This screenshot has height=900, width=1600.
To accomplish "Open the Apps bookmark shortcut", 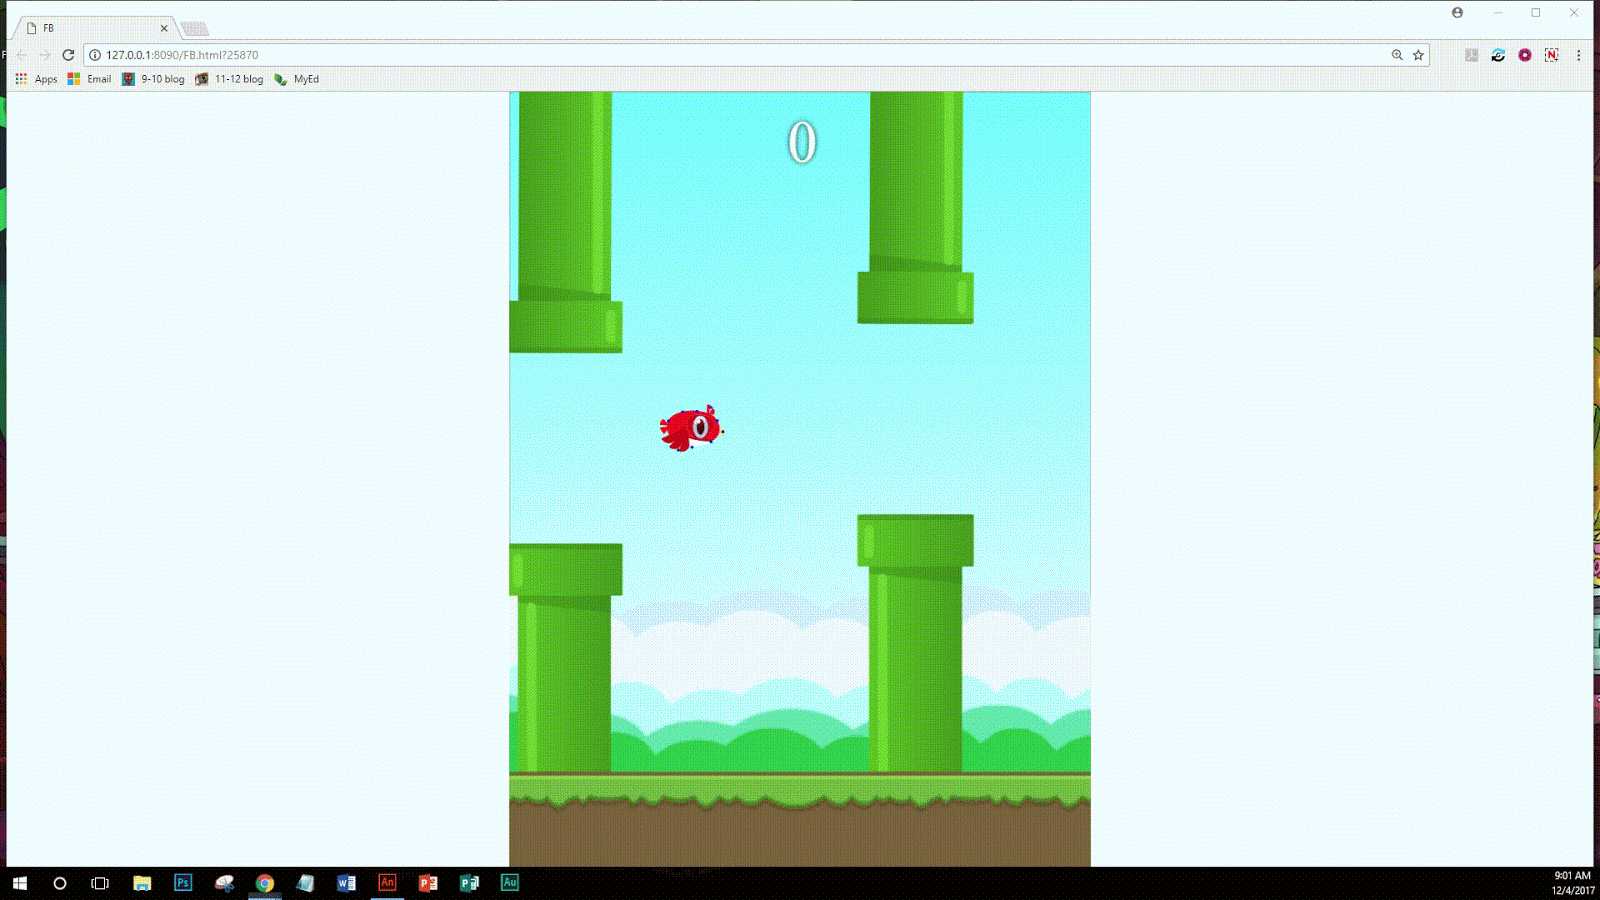I will point(36,79).
